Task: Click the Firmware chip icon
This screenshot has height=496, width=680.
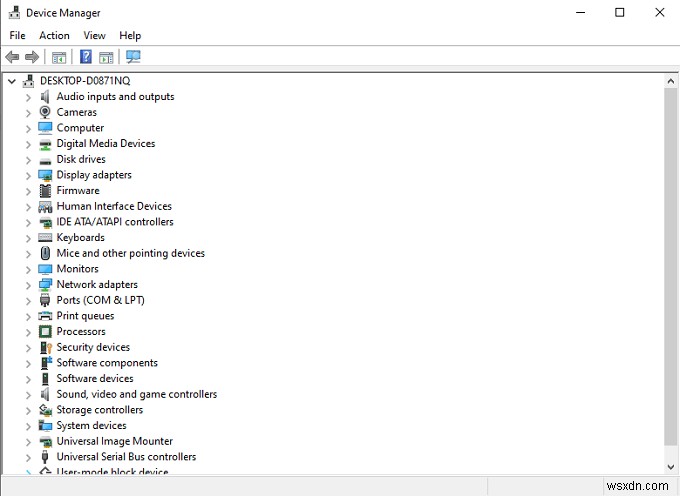Action: 45,190
